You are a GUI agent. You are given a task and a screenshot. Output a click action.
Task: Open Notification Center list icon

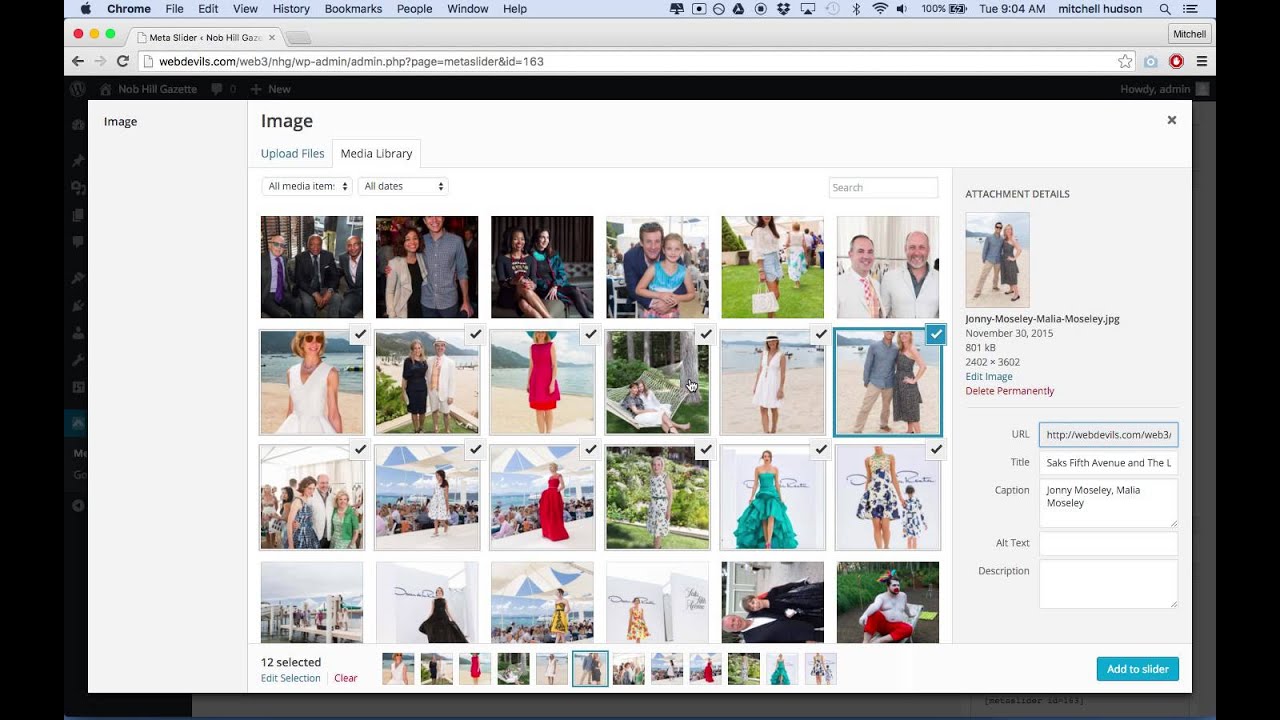point(1190,9)
